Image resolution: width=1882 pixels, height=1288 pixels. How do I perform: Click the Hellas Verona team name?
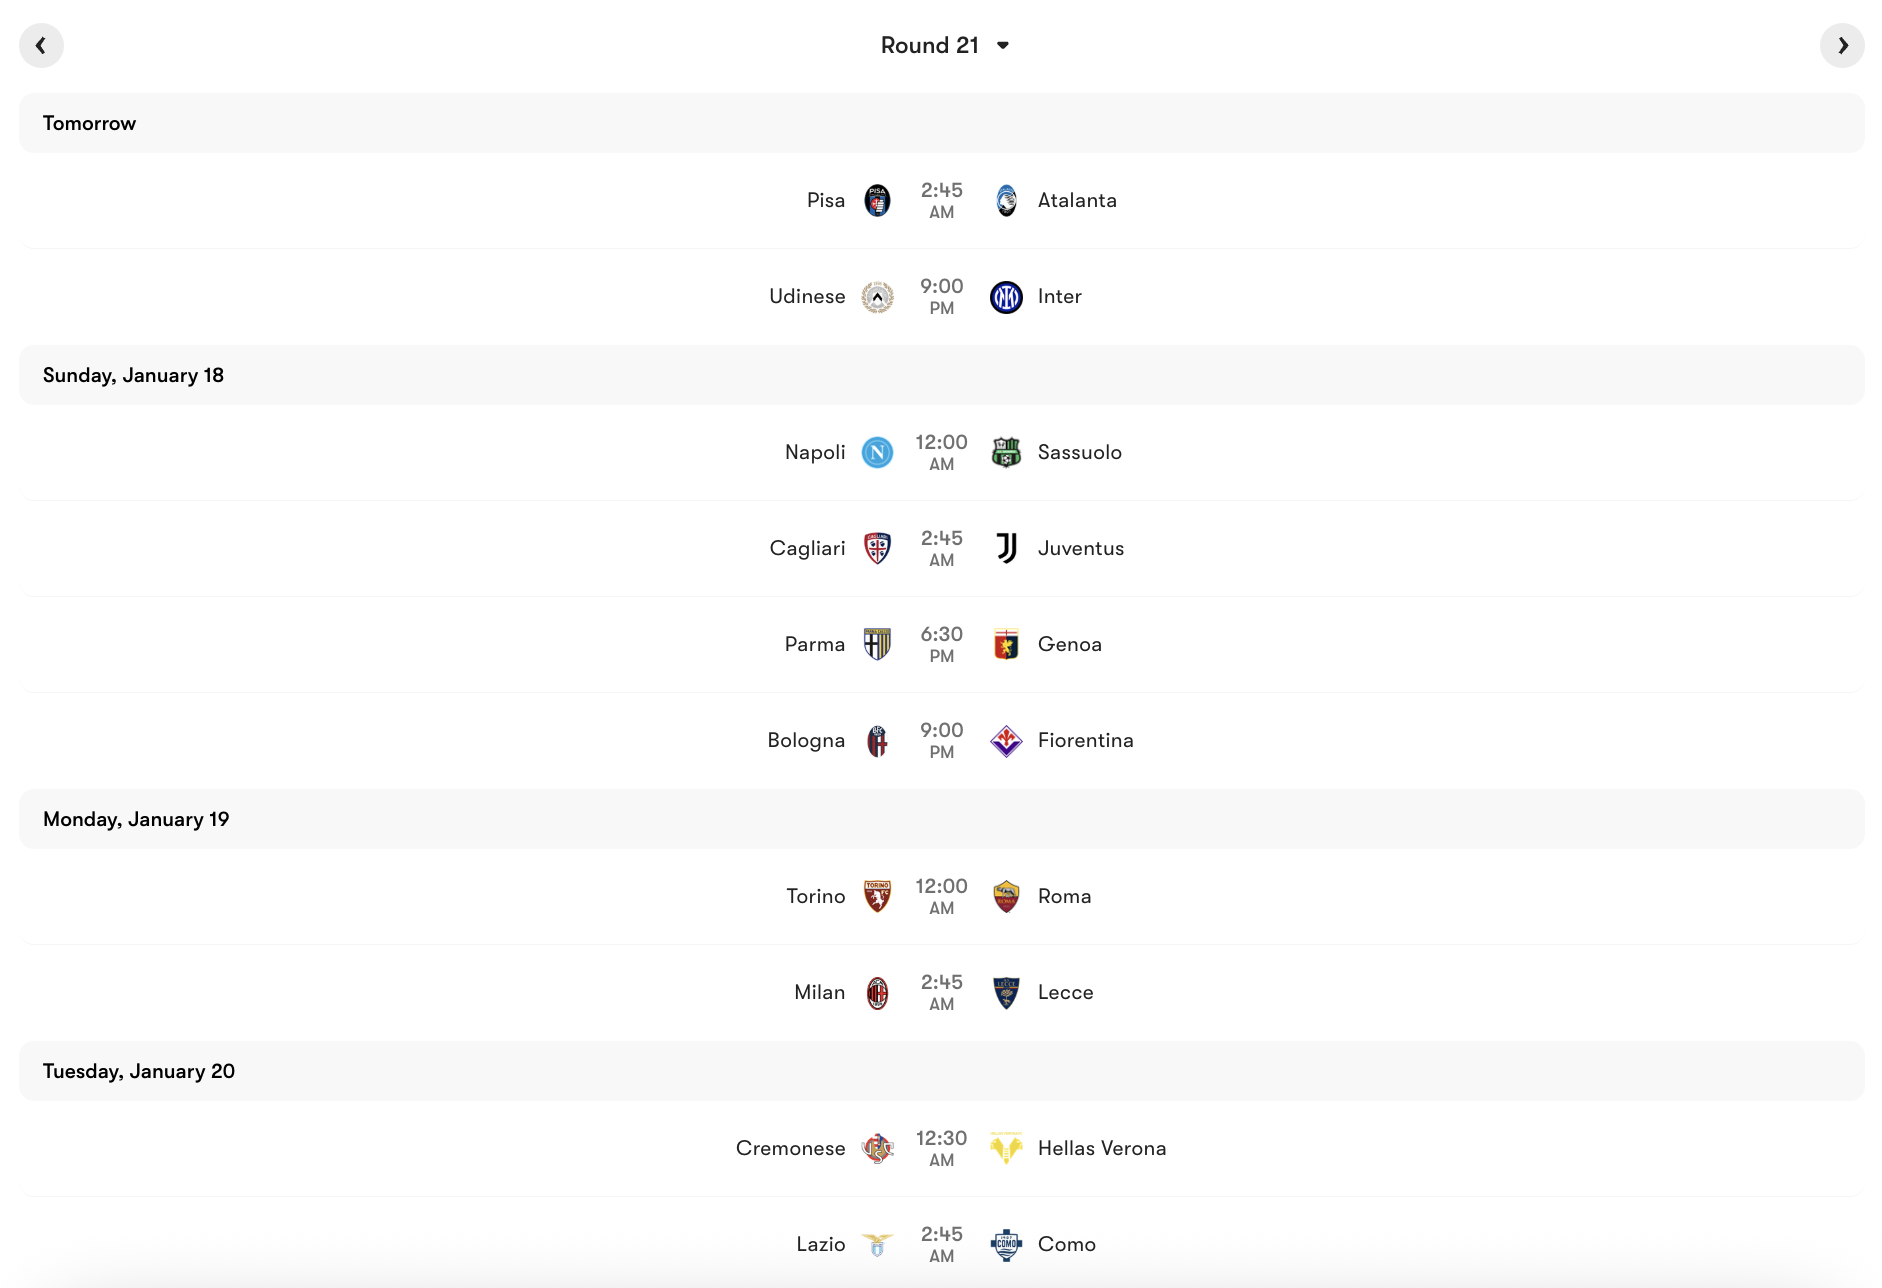click(1101, 1148)
